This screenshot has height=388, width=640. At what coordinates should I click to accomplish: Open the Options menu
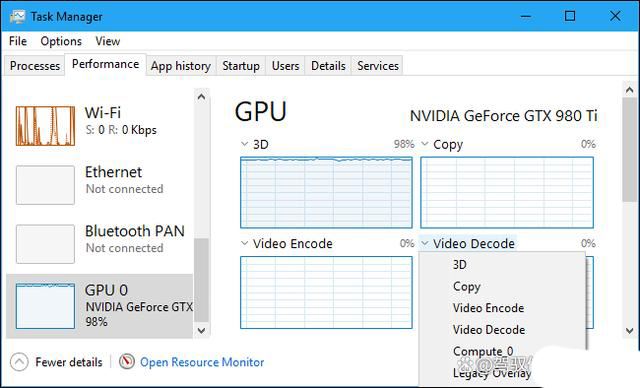coord(61,41)
